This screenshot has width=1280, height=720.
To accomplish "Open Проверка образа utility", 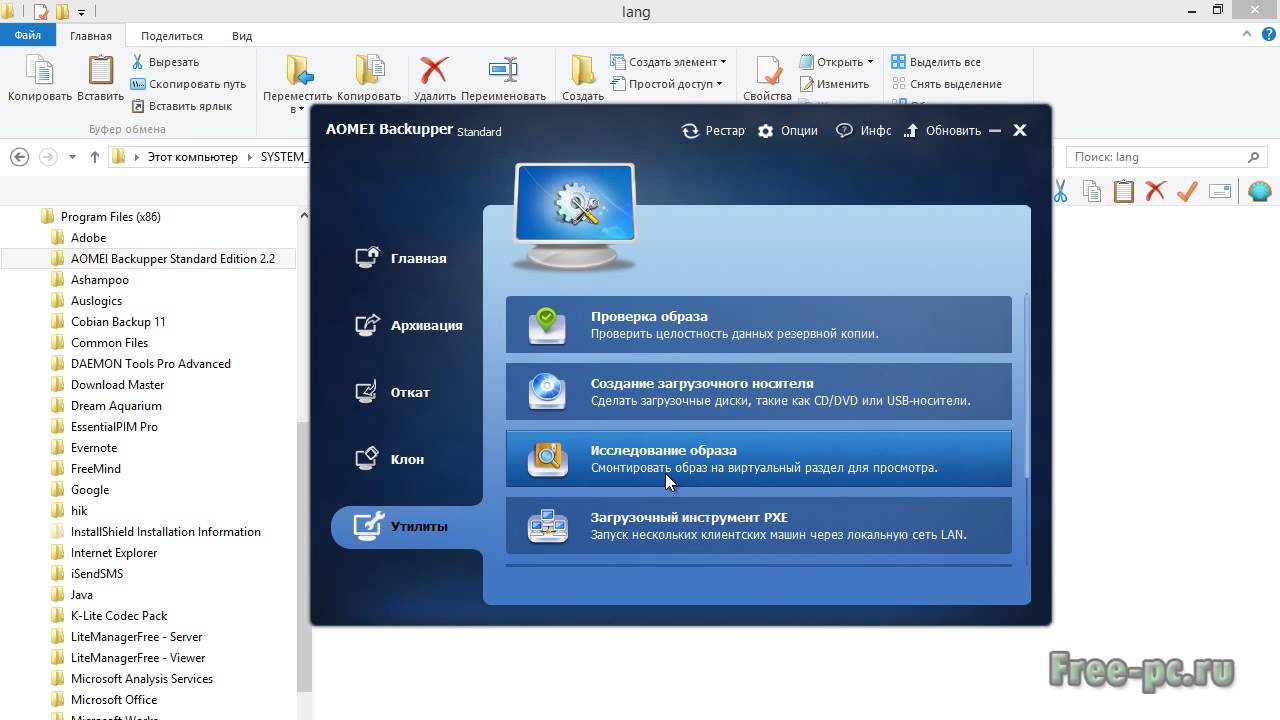I will pyautogui.click(x=758, y=324).
